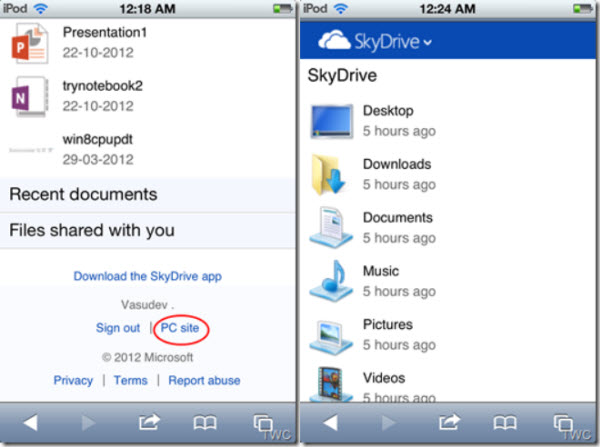Open the Music folder icon
Screen dimensions: 600x447
331,281
